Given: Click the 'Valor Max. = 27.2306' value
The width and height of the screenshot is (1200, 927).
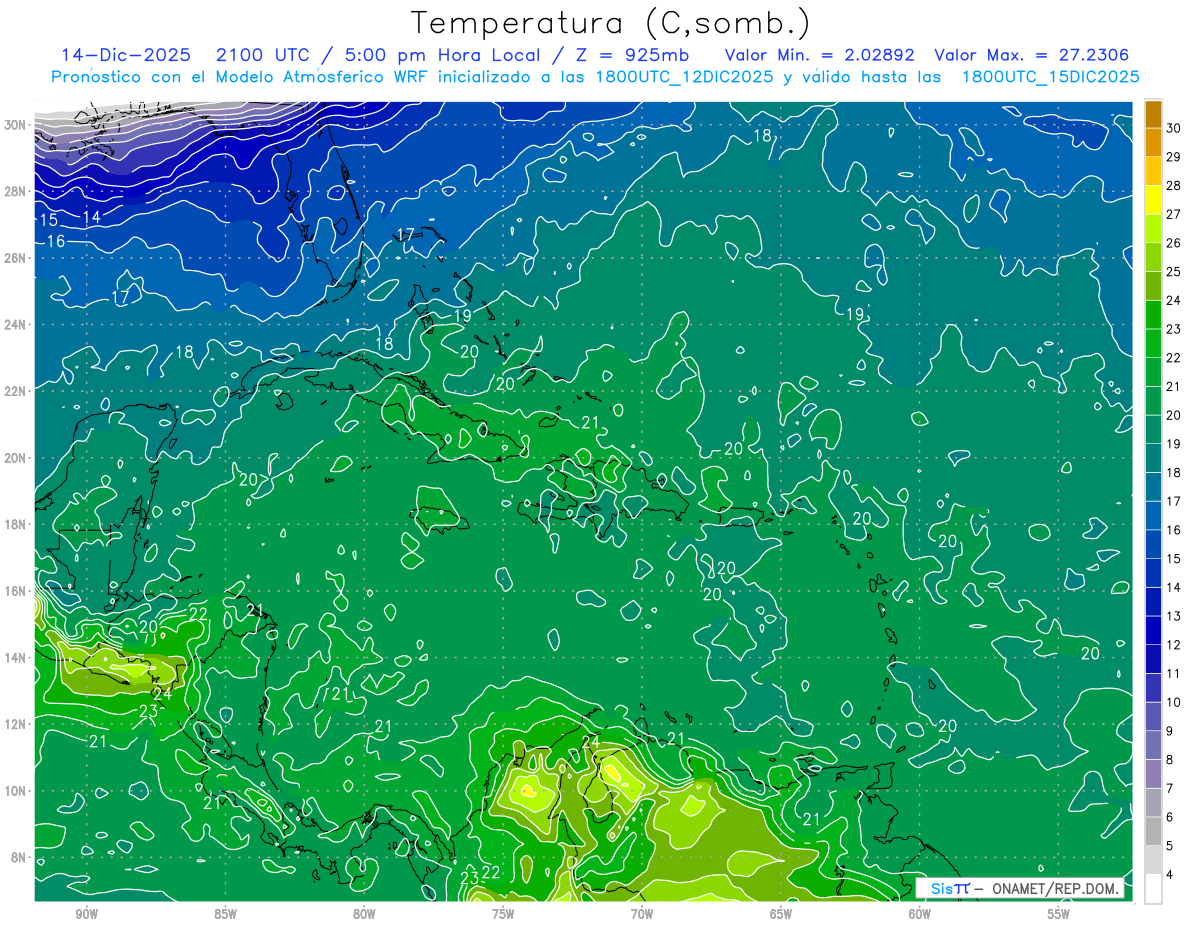Looking at the screenshot, I should pos(1033,55).
